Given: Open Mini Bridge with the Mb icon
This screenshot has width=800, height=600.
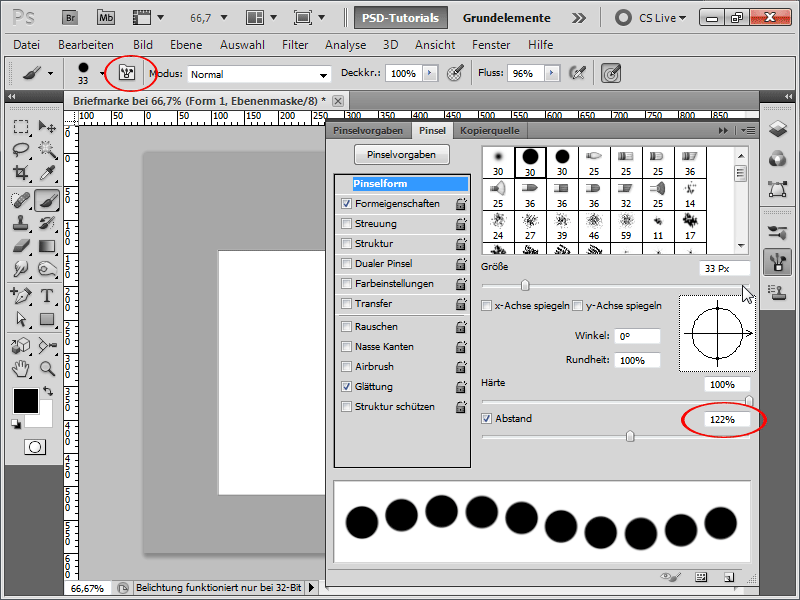Looking at the screenshot, I should (x=106, y=18).
